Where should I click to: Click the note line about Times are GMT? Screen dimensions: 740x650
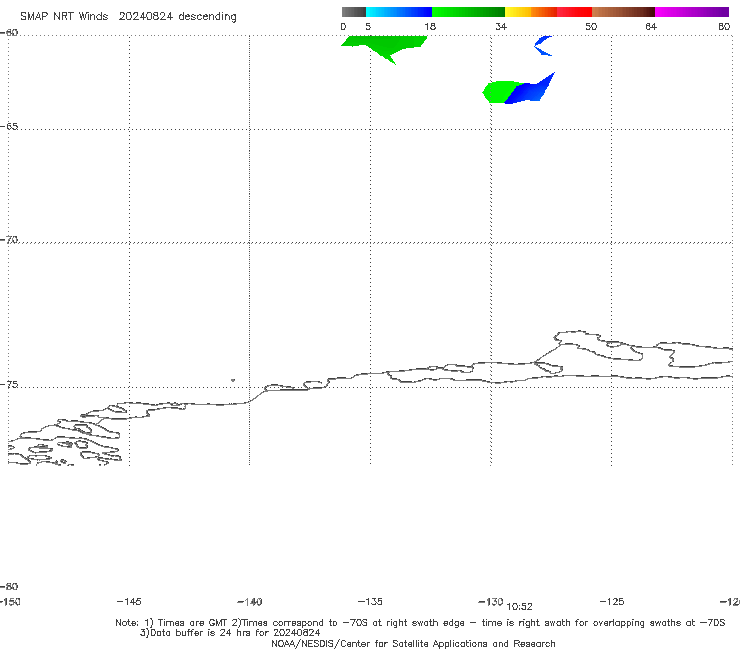click(420, 623)
